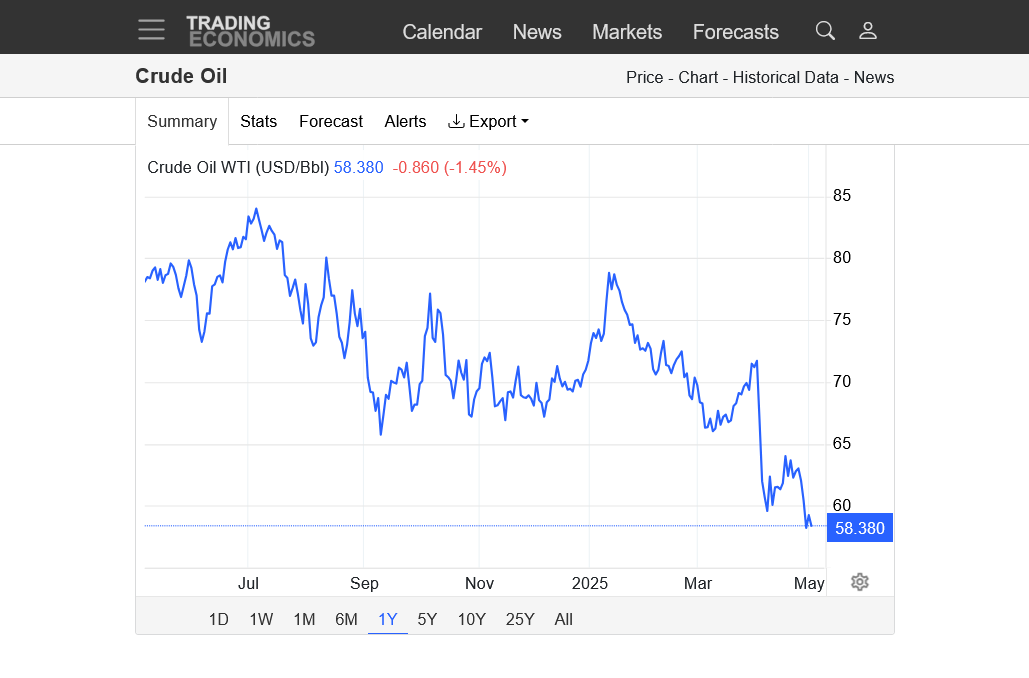Switch to the Stats tab
This screenshot has width=1029, height=678.
[x=258, y=121]
